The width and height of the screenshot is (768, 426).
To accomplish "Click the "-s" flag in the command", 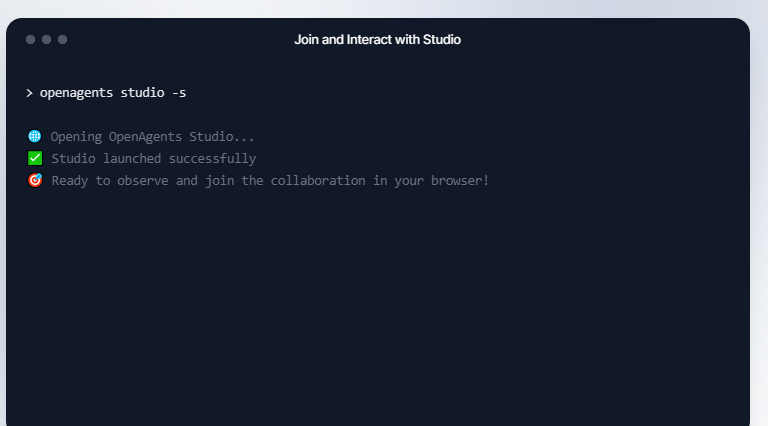I will (x=179, y=93).
